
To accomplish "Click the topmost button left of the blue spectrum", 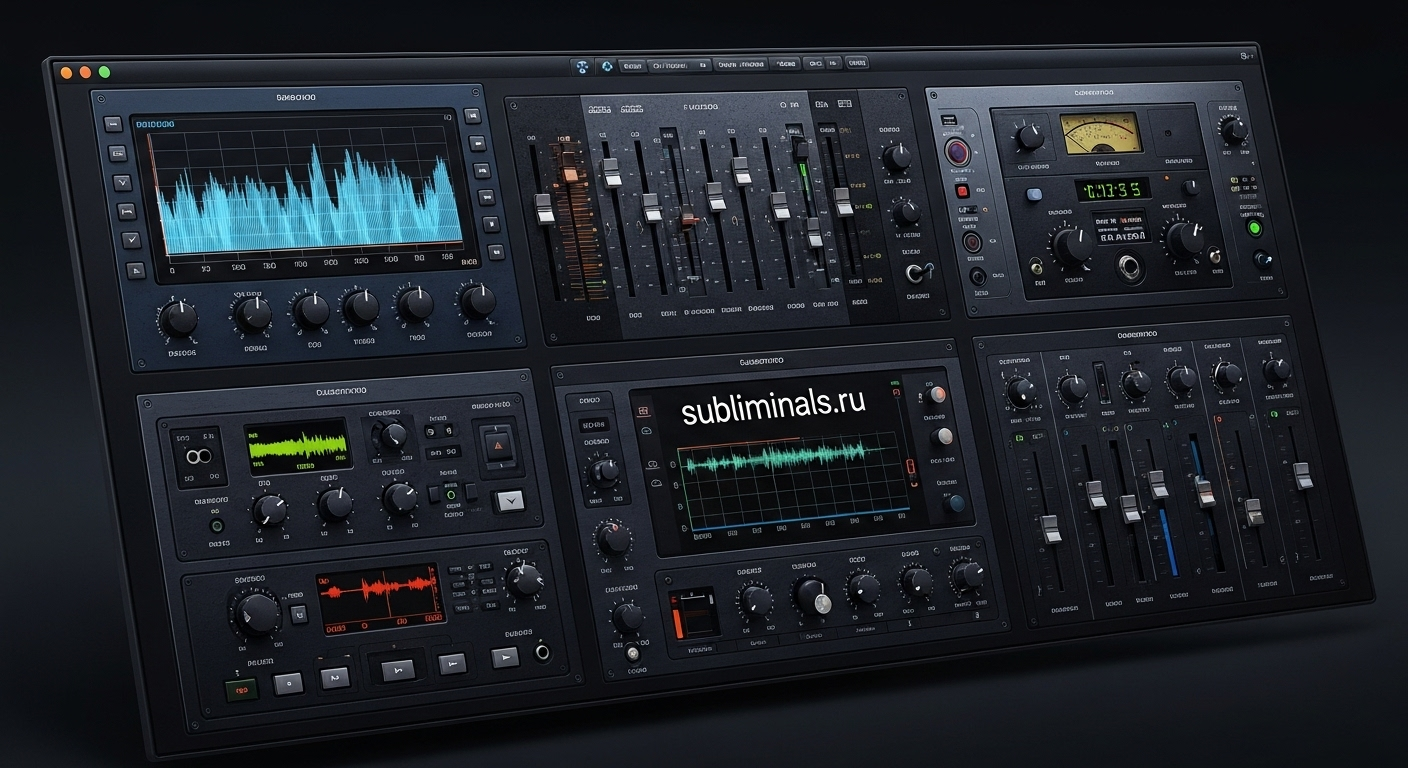I will coord(113,124).
